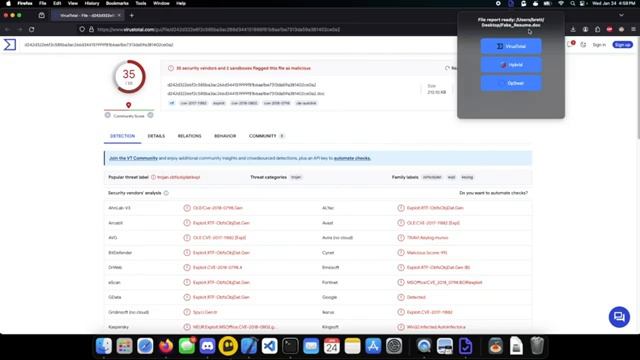Reload the current page
Image resolution: width=640 pixels, height=360 pixels.
pos(31,29)
